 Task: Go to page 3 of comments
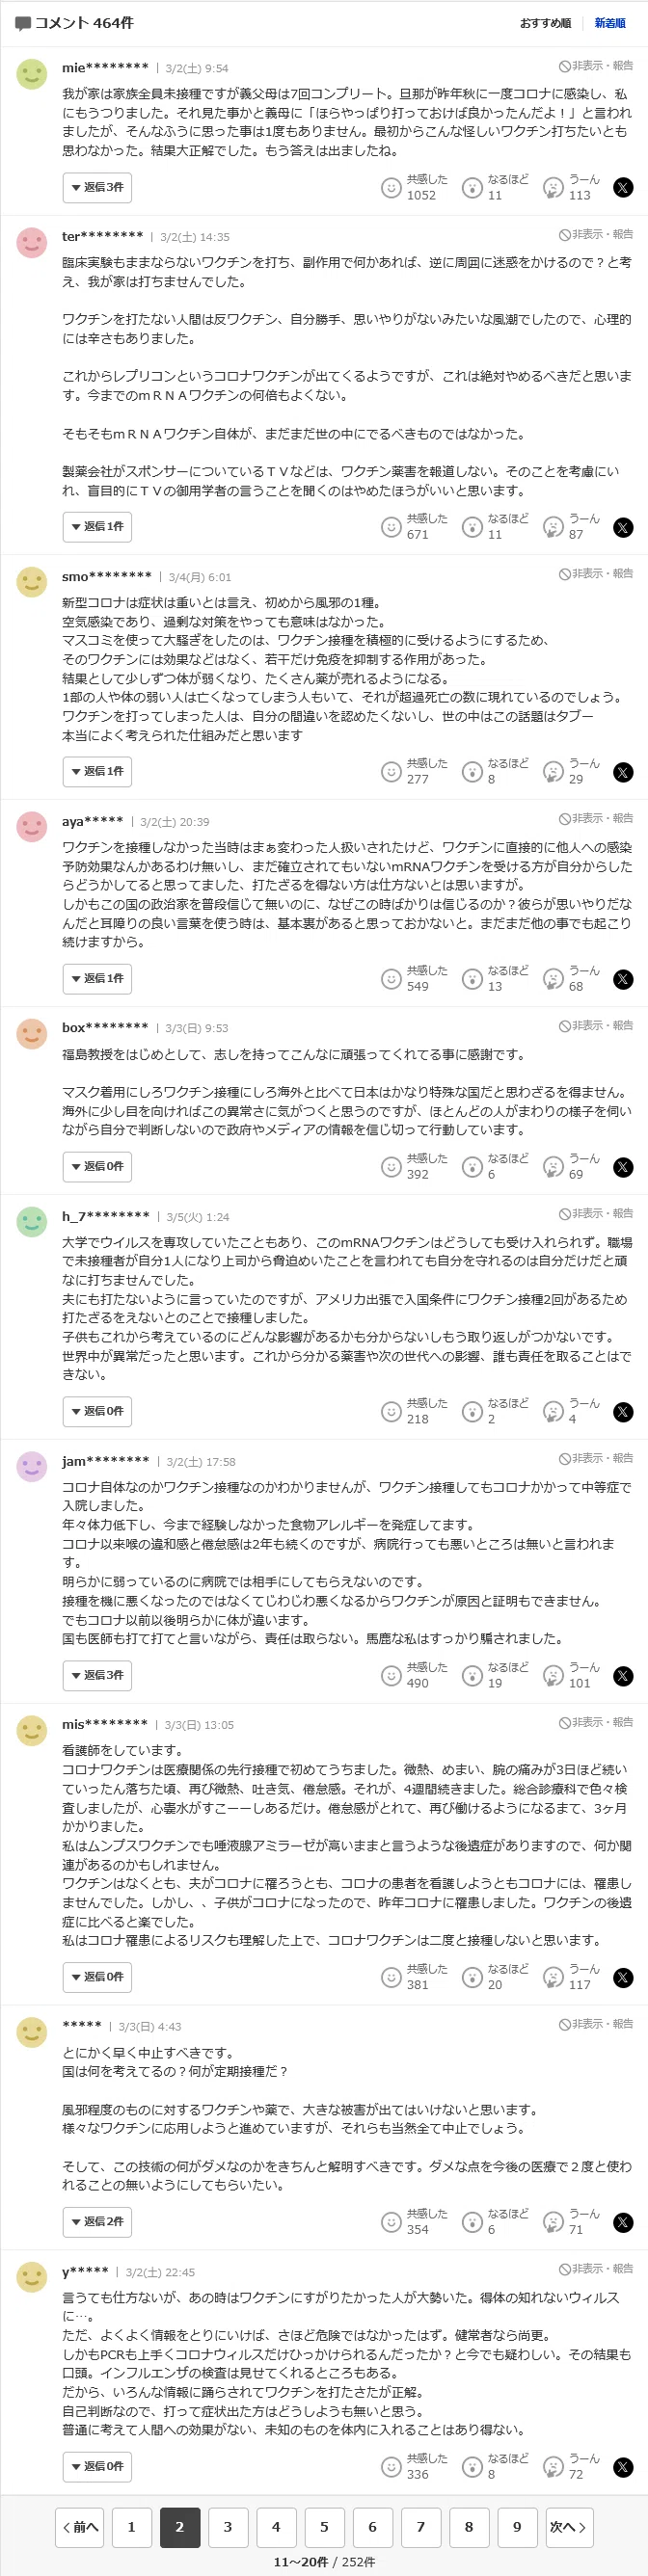[x=228, y=2526]
